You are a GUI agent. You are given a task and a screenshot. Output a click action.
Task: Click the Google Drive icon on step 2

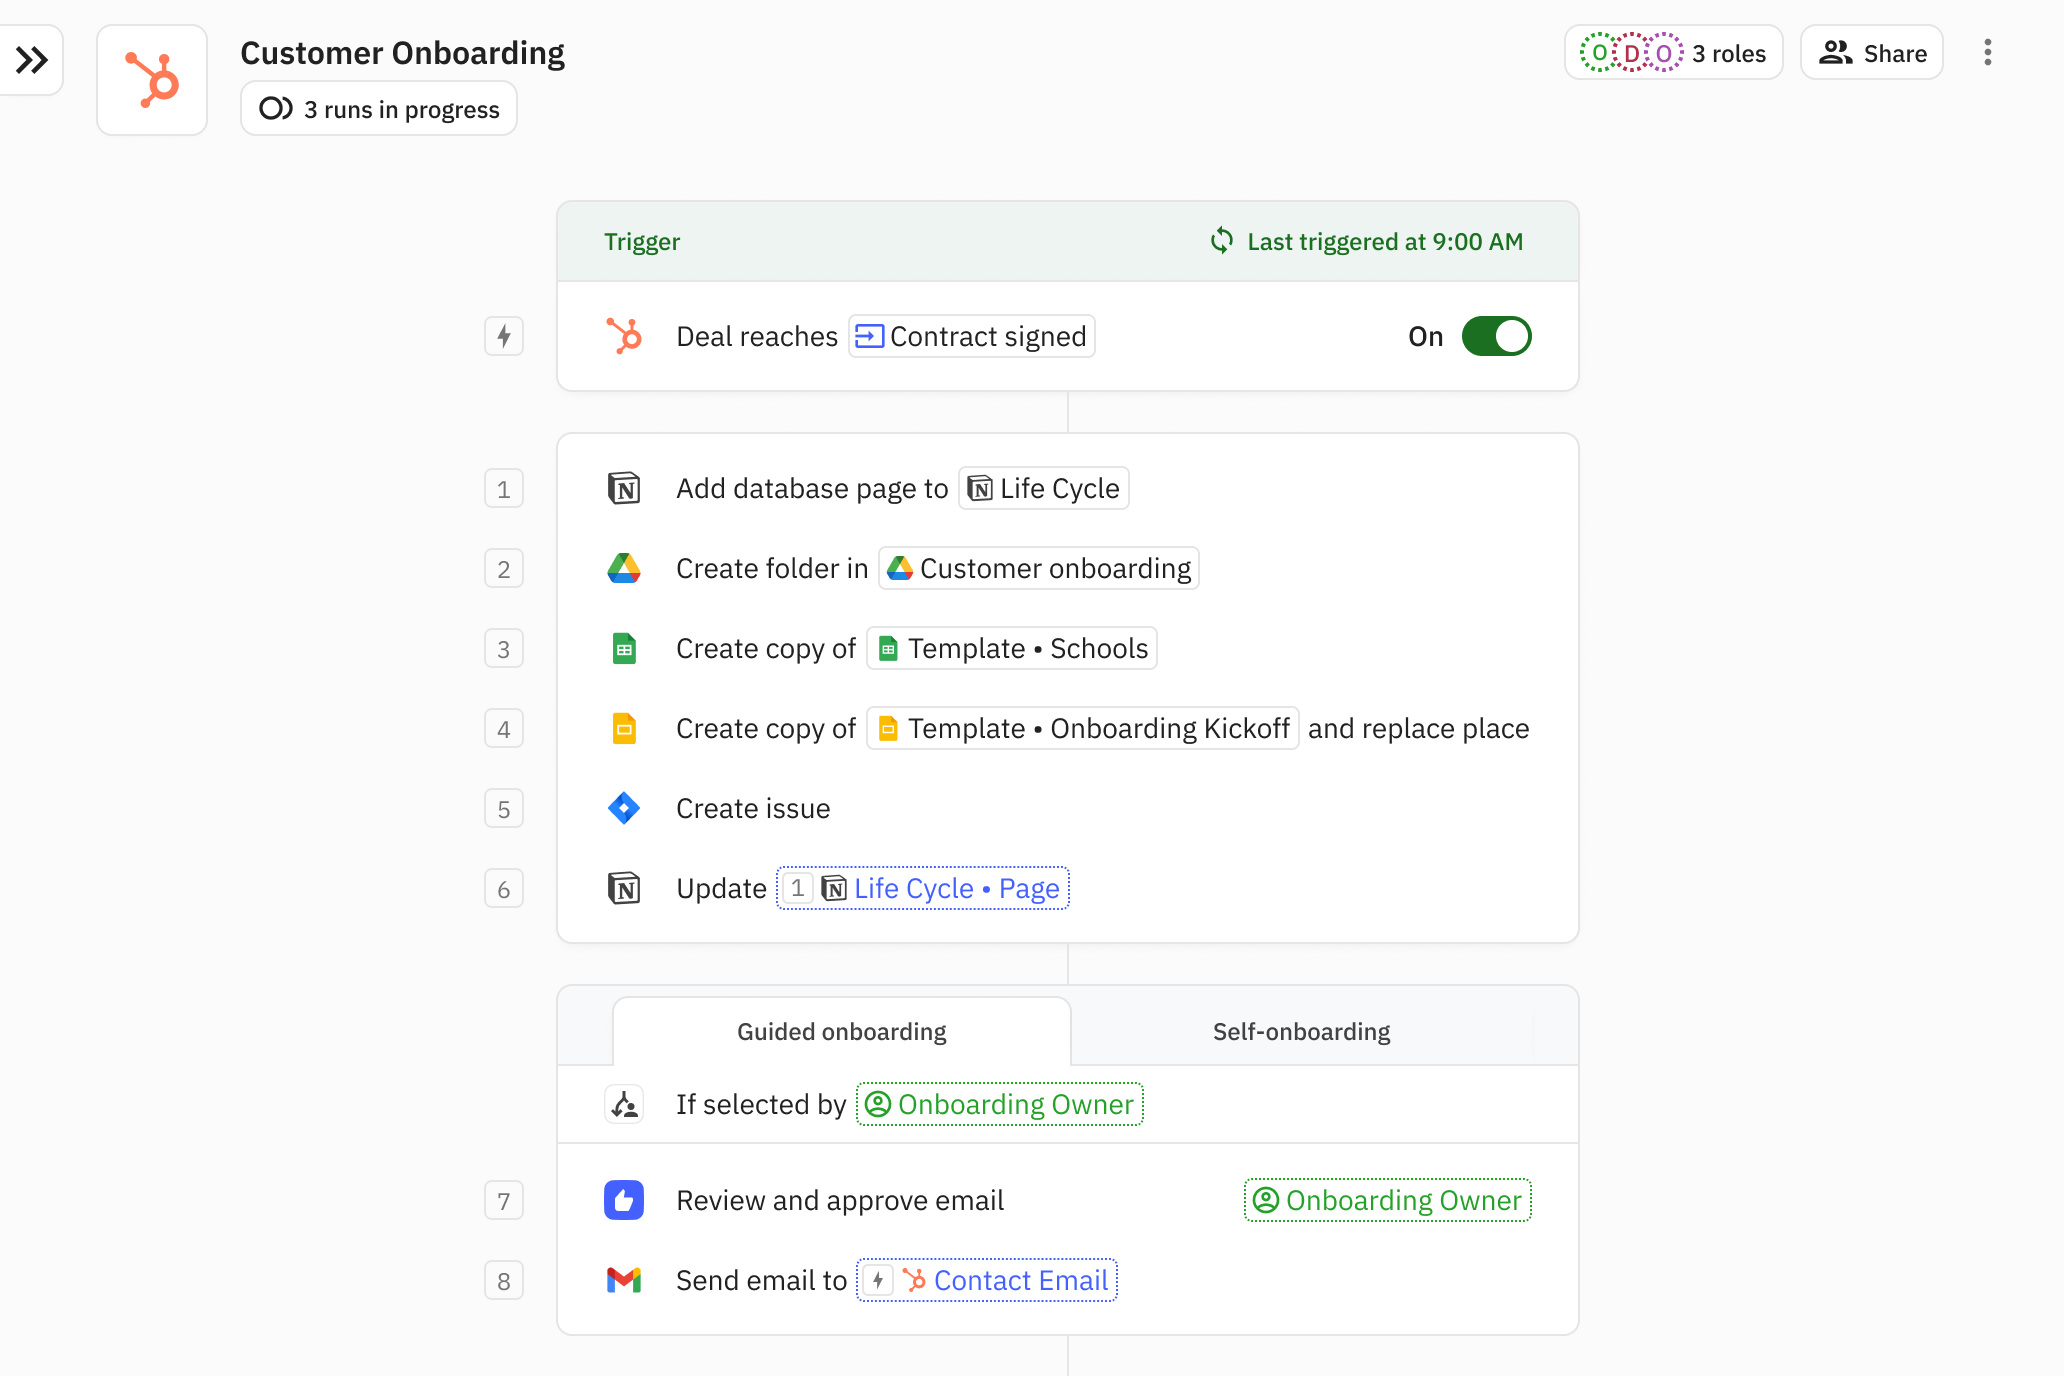[624, 569]
